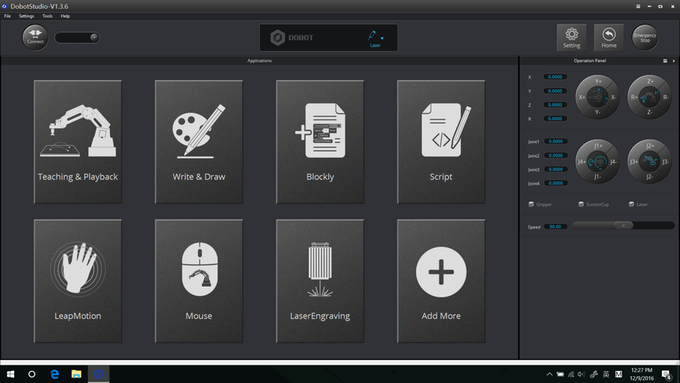Jog joint 3 with J3+
680x383 pixels.
(x=634, y=162)
